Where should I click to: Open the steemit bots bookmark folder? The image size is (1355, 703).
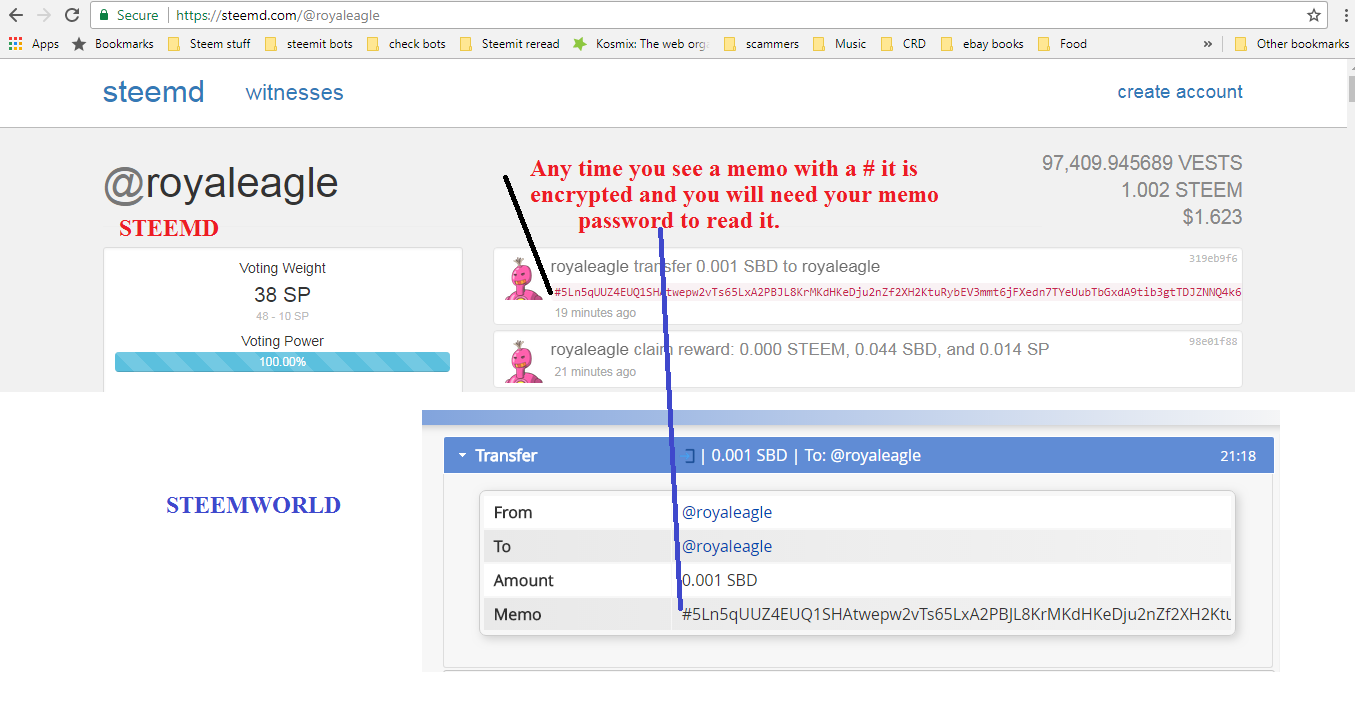(309, 44)
